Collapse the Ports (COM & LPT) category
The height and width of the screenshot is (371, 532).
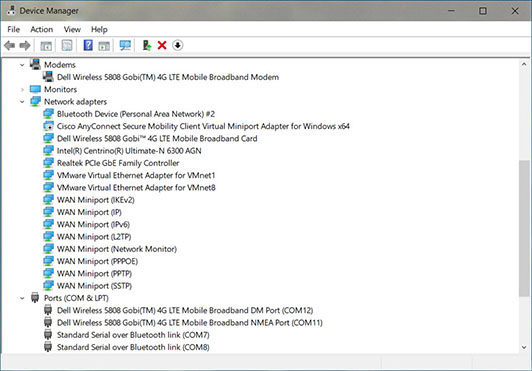click(22, 298)
